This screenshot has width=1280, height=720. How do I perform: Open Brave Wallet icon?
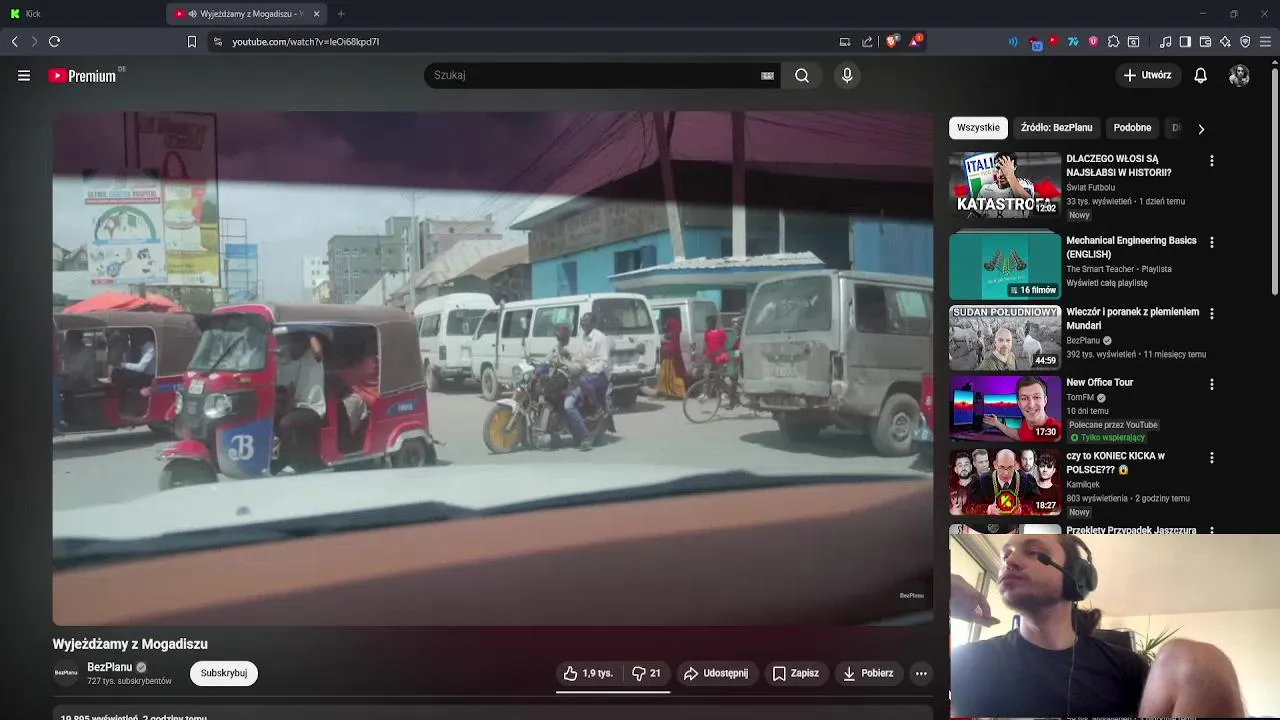[x=1205, y=41]
